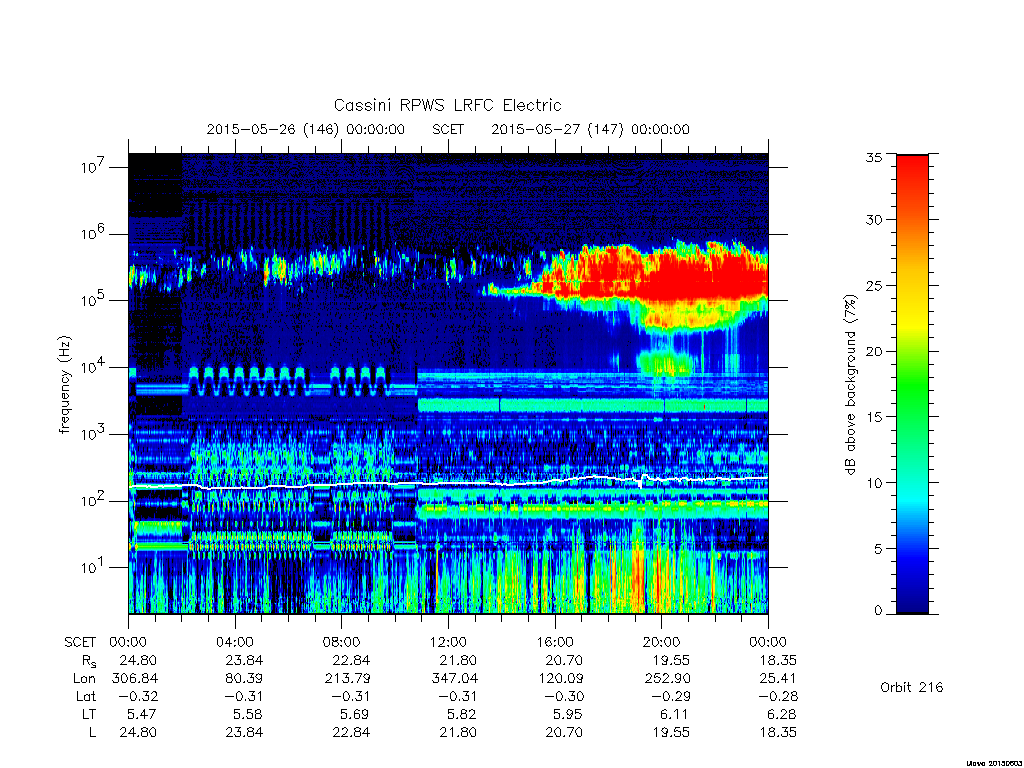Viewport: 1024px width, 768px height.
Task: Click the SCET time label '08:00'
Action: (341, 642)
